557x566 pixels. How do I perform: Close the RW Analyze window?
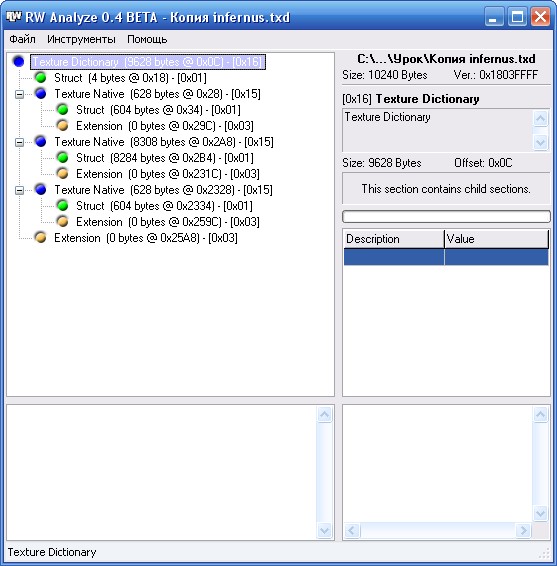(540, 17)
